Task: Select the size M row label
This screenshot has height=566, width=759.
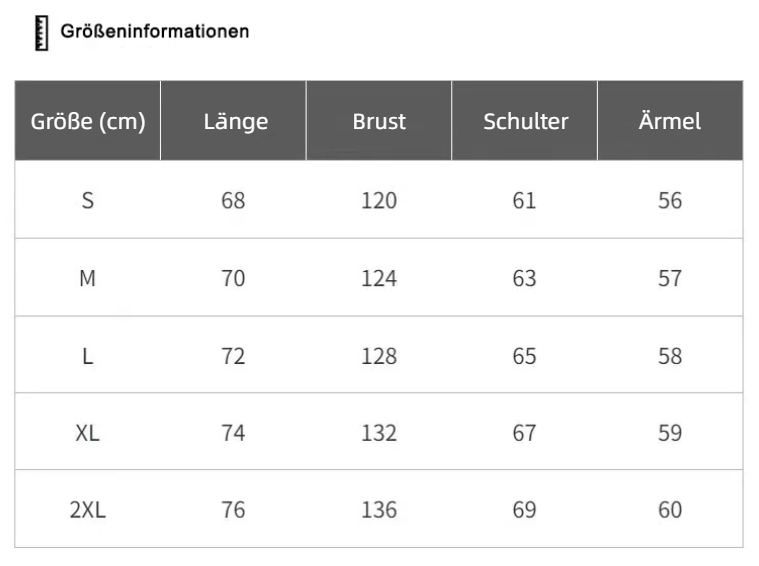Action: click(88, 278)
